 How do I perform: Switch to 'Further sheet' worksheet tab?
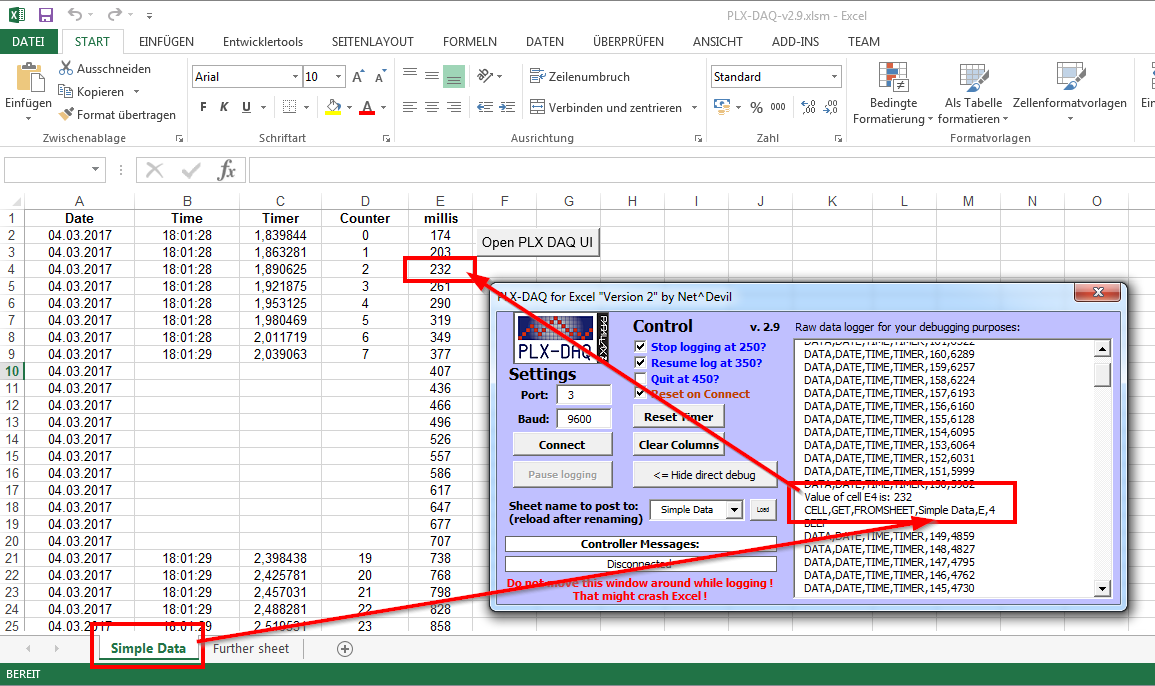(x=251, y=648)
